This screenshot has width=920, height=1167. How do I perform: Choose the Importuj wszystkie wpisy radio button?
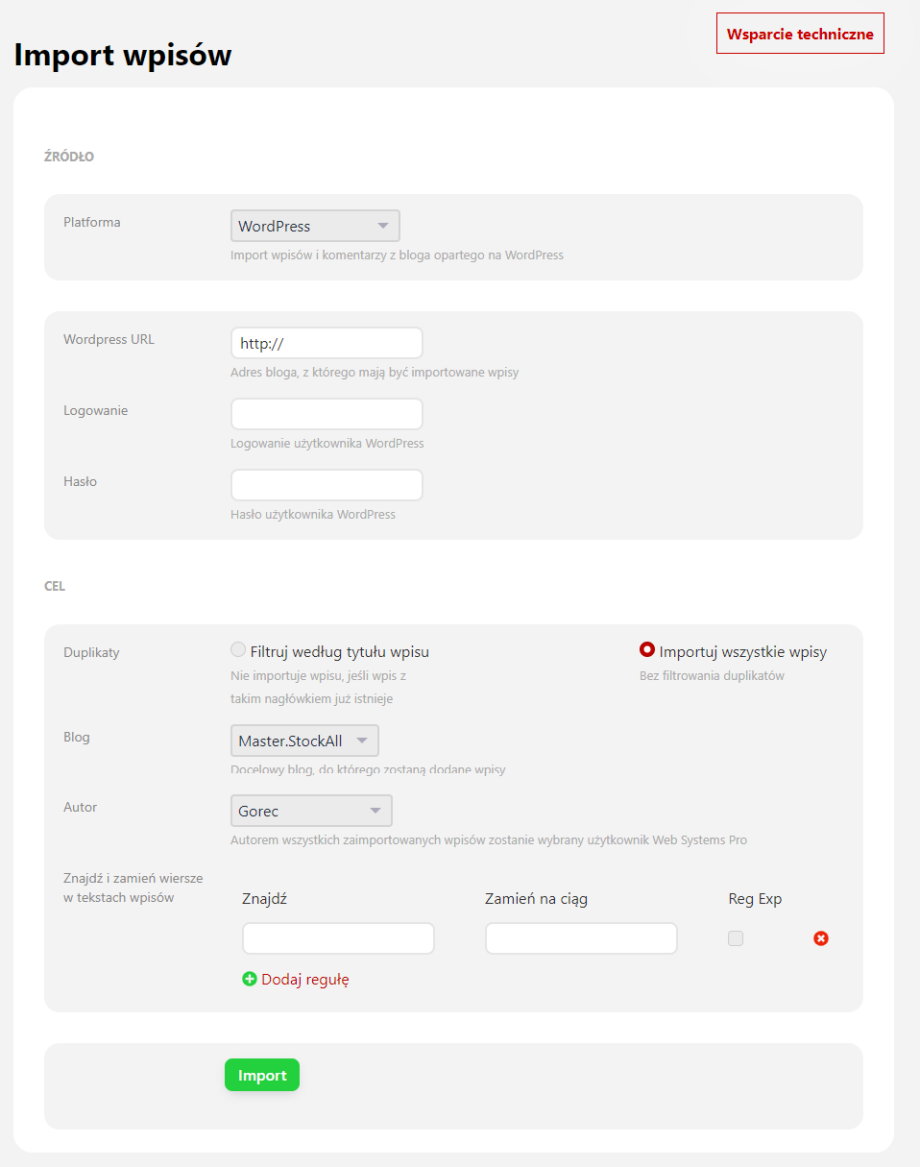[x=647, y=650]
